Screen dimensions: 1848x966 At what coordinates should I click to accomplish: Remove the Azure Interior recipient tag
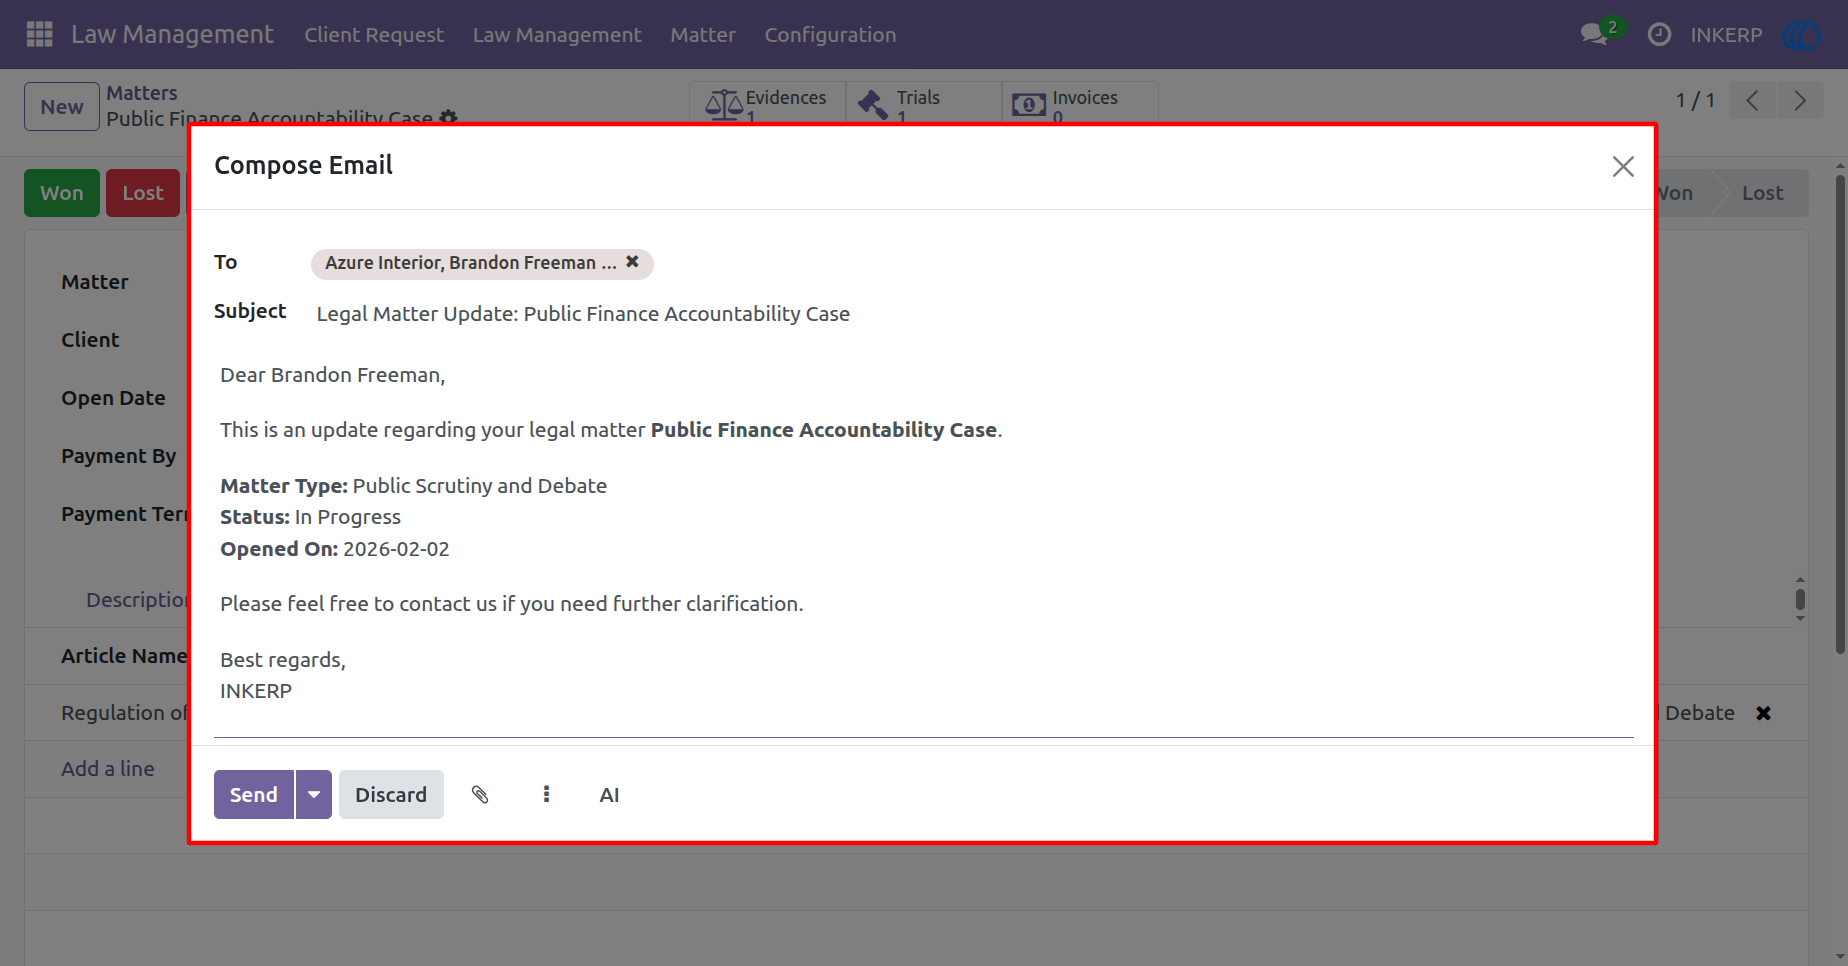pos(632,261)
